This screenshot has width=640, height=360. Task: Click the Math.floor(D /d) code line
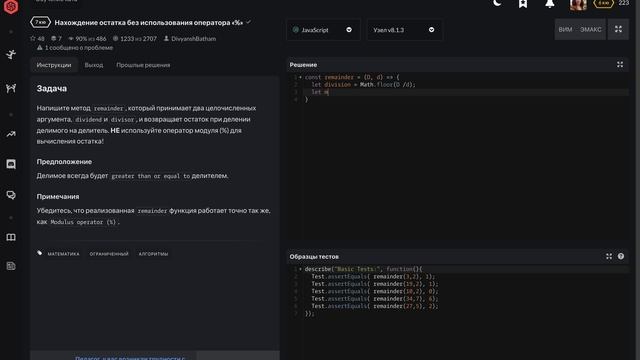(x=363, y=85)
